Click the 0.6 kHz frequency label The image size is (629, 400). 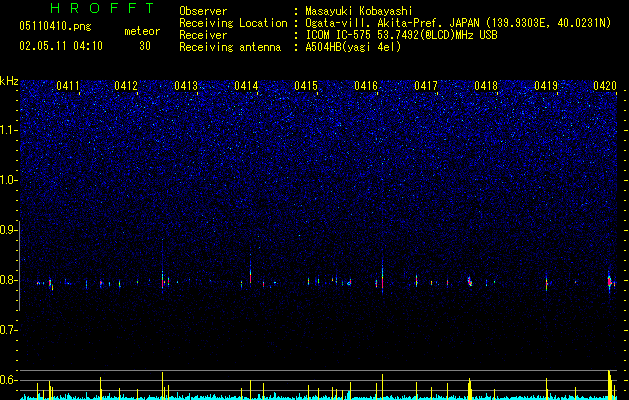[8, 380]
